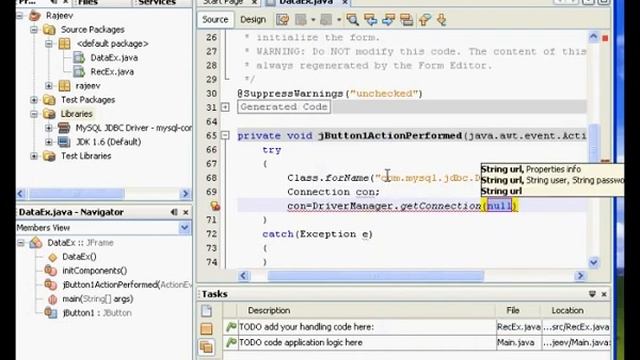Select jButton1ActionPerformed in Navigator

pos(127,285)
